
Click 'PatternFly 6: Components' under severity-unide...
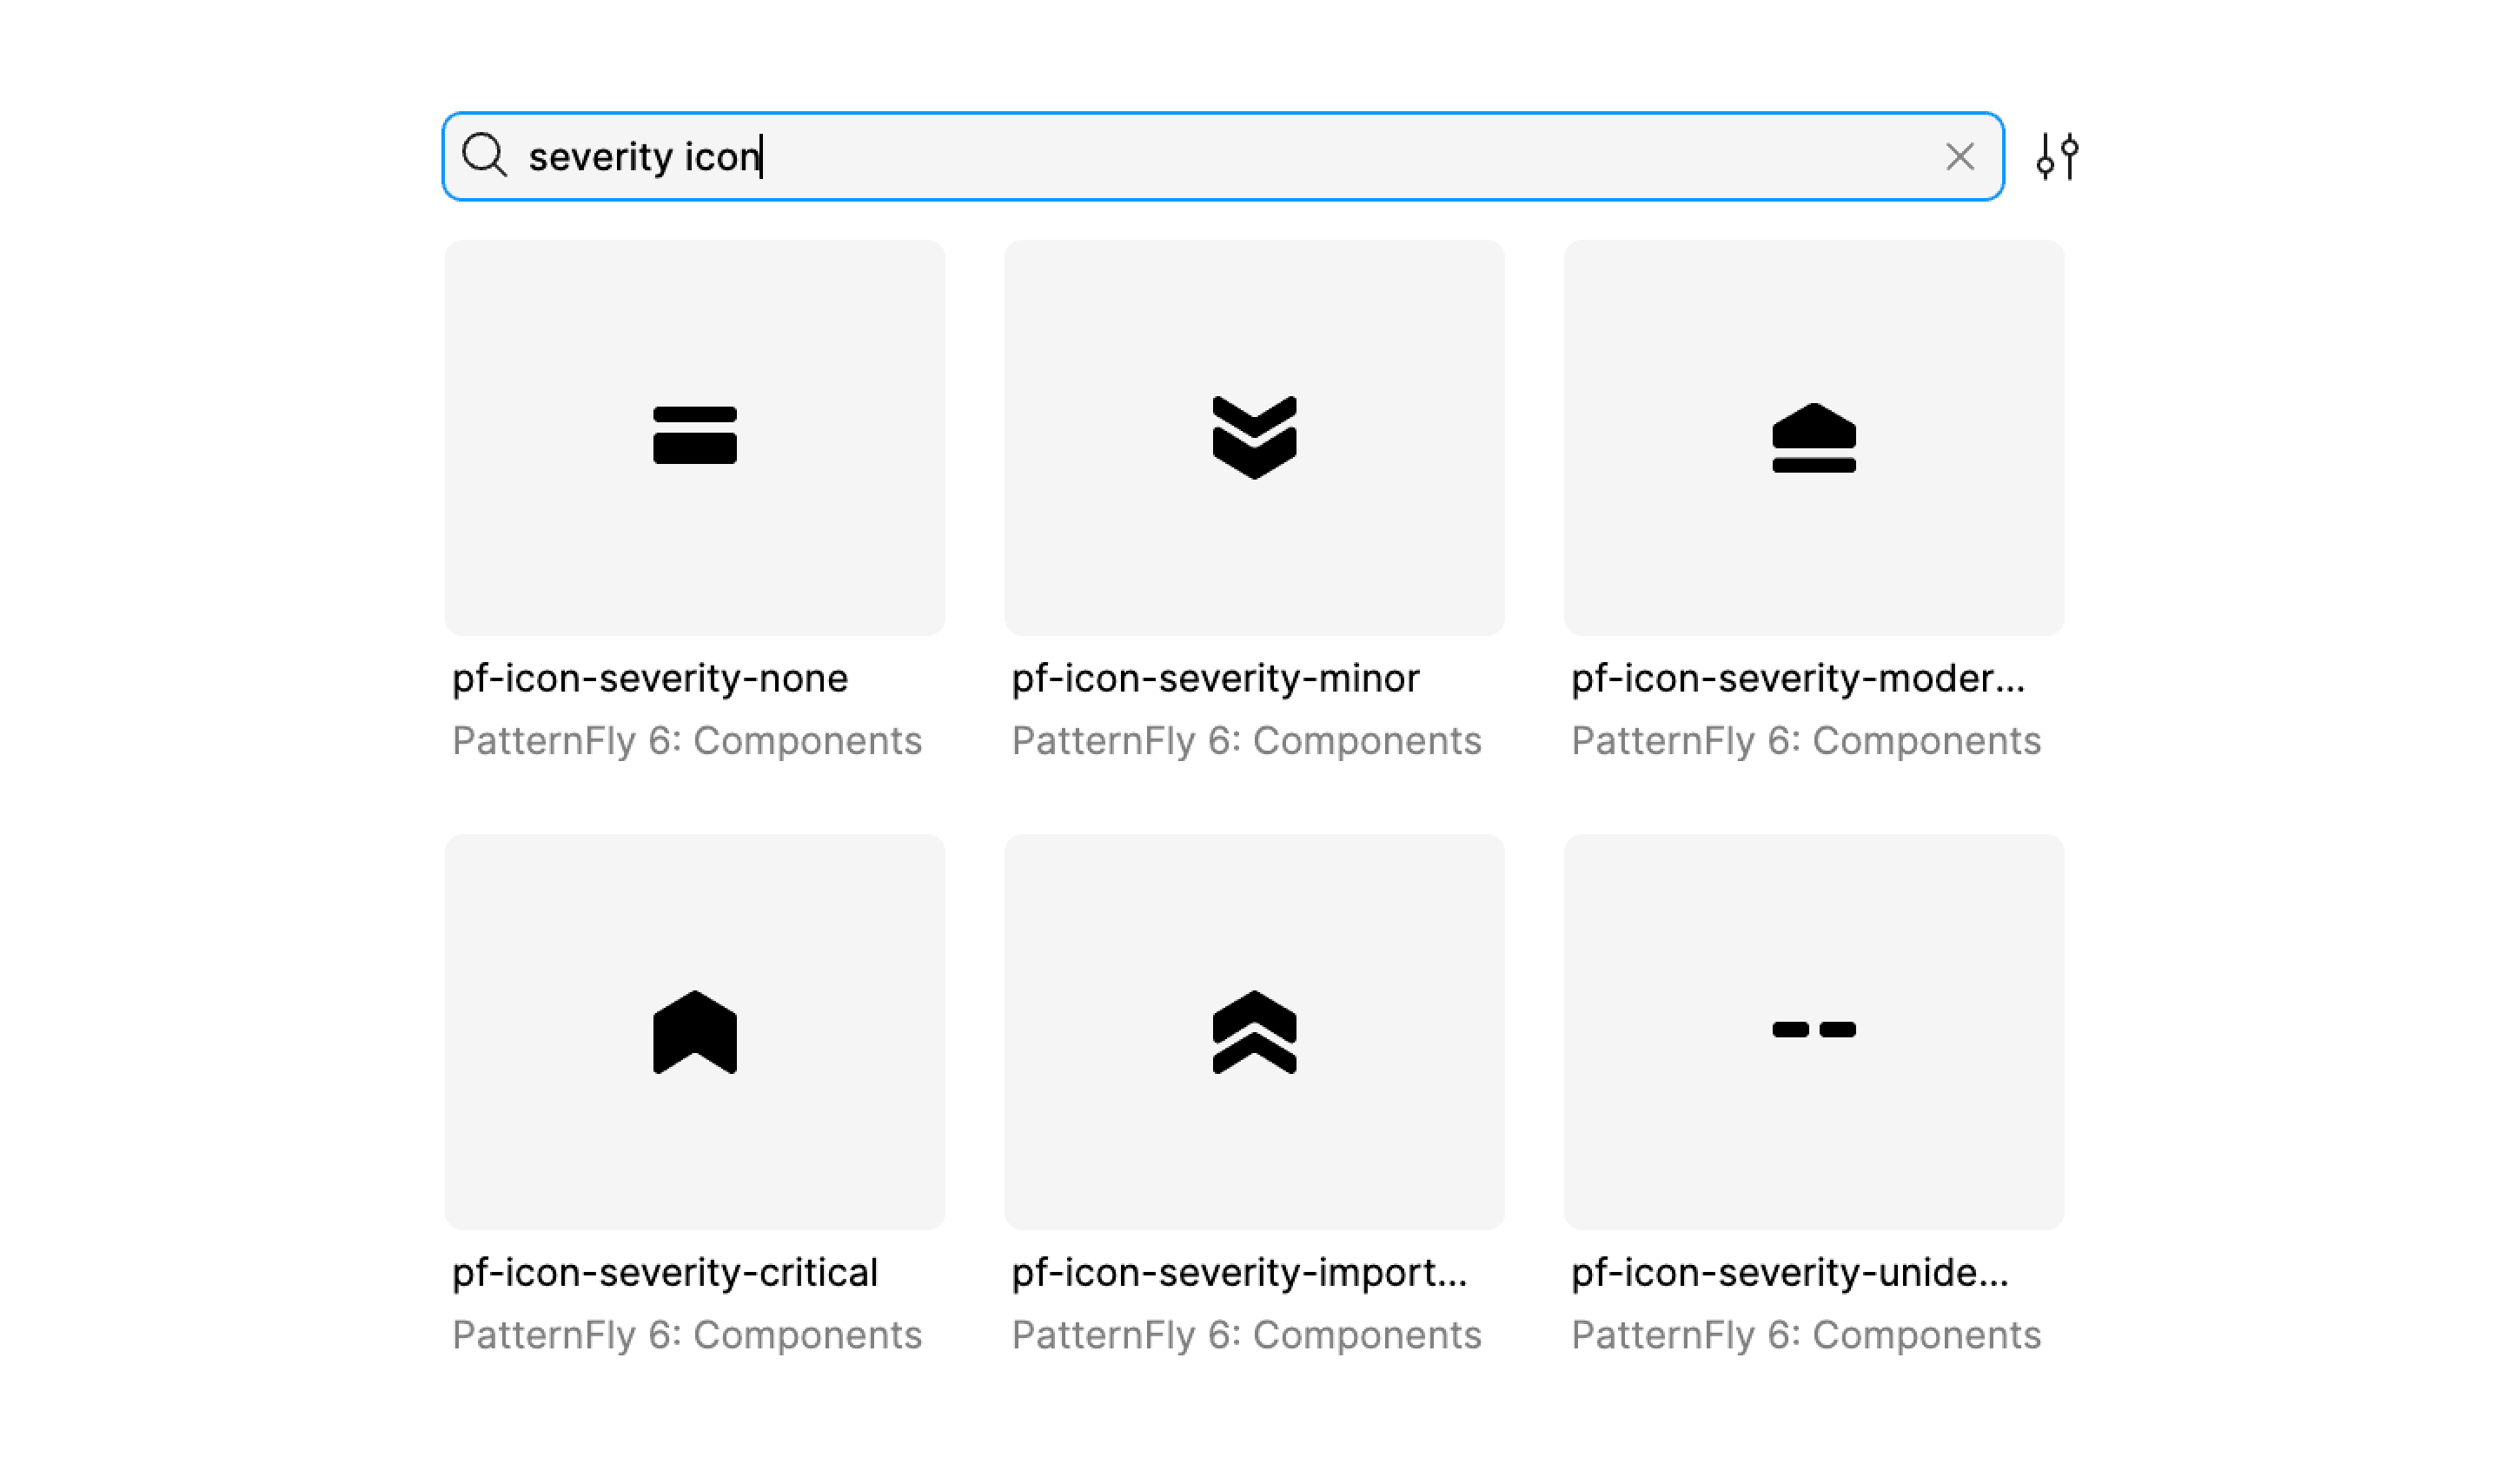click(x=1806, y=1335)
